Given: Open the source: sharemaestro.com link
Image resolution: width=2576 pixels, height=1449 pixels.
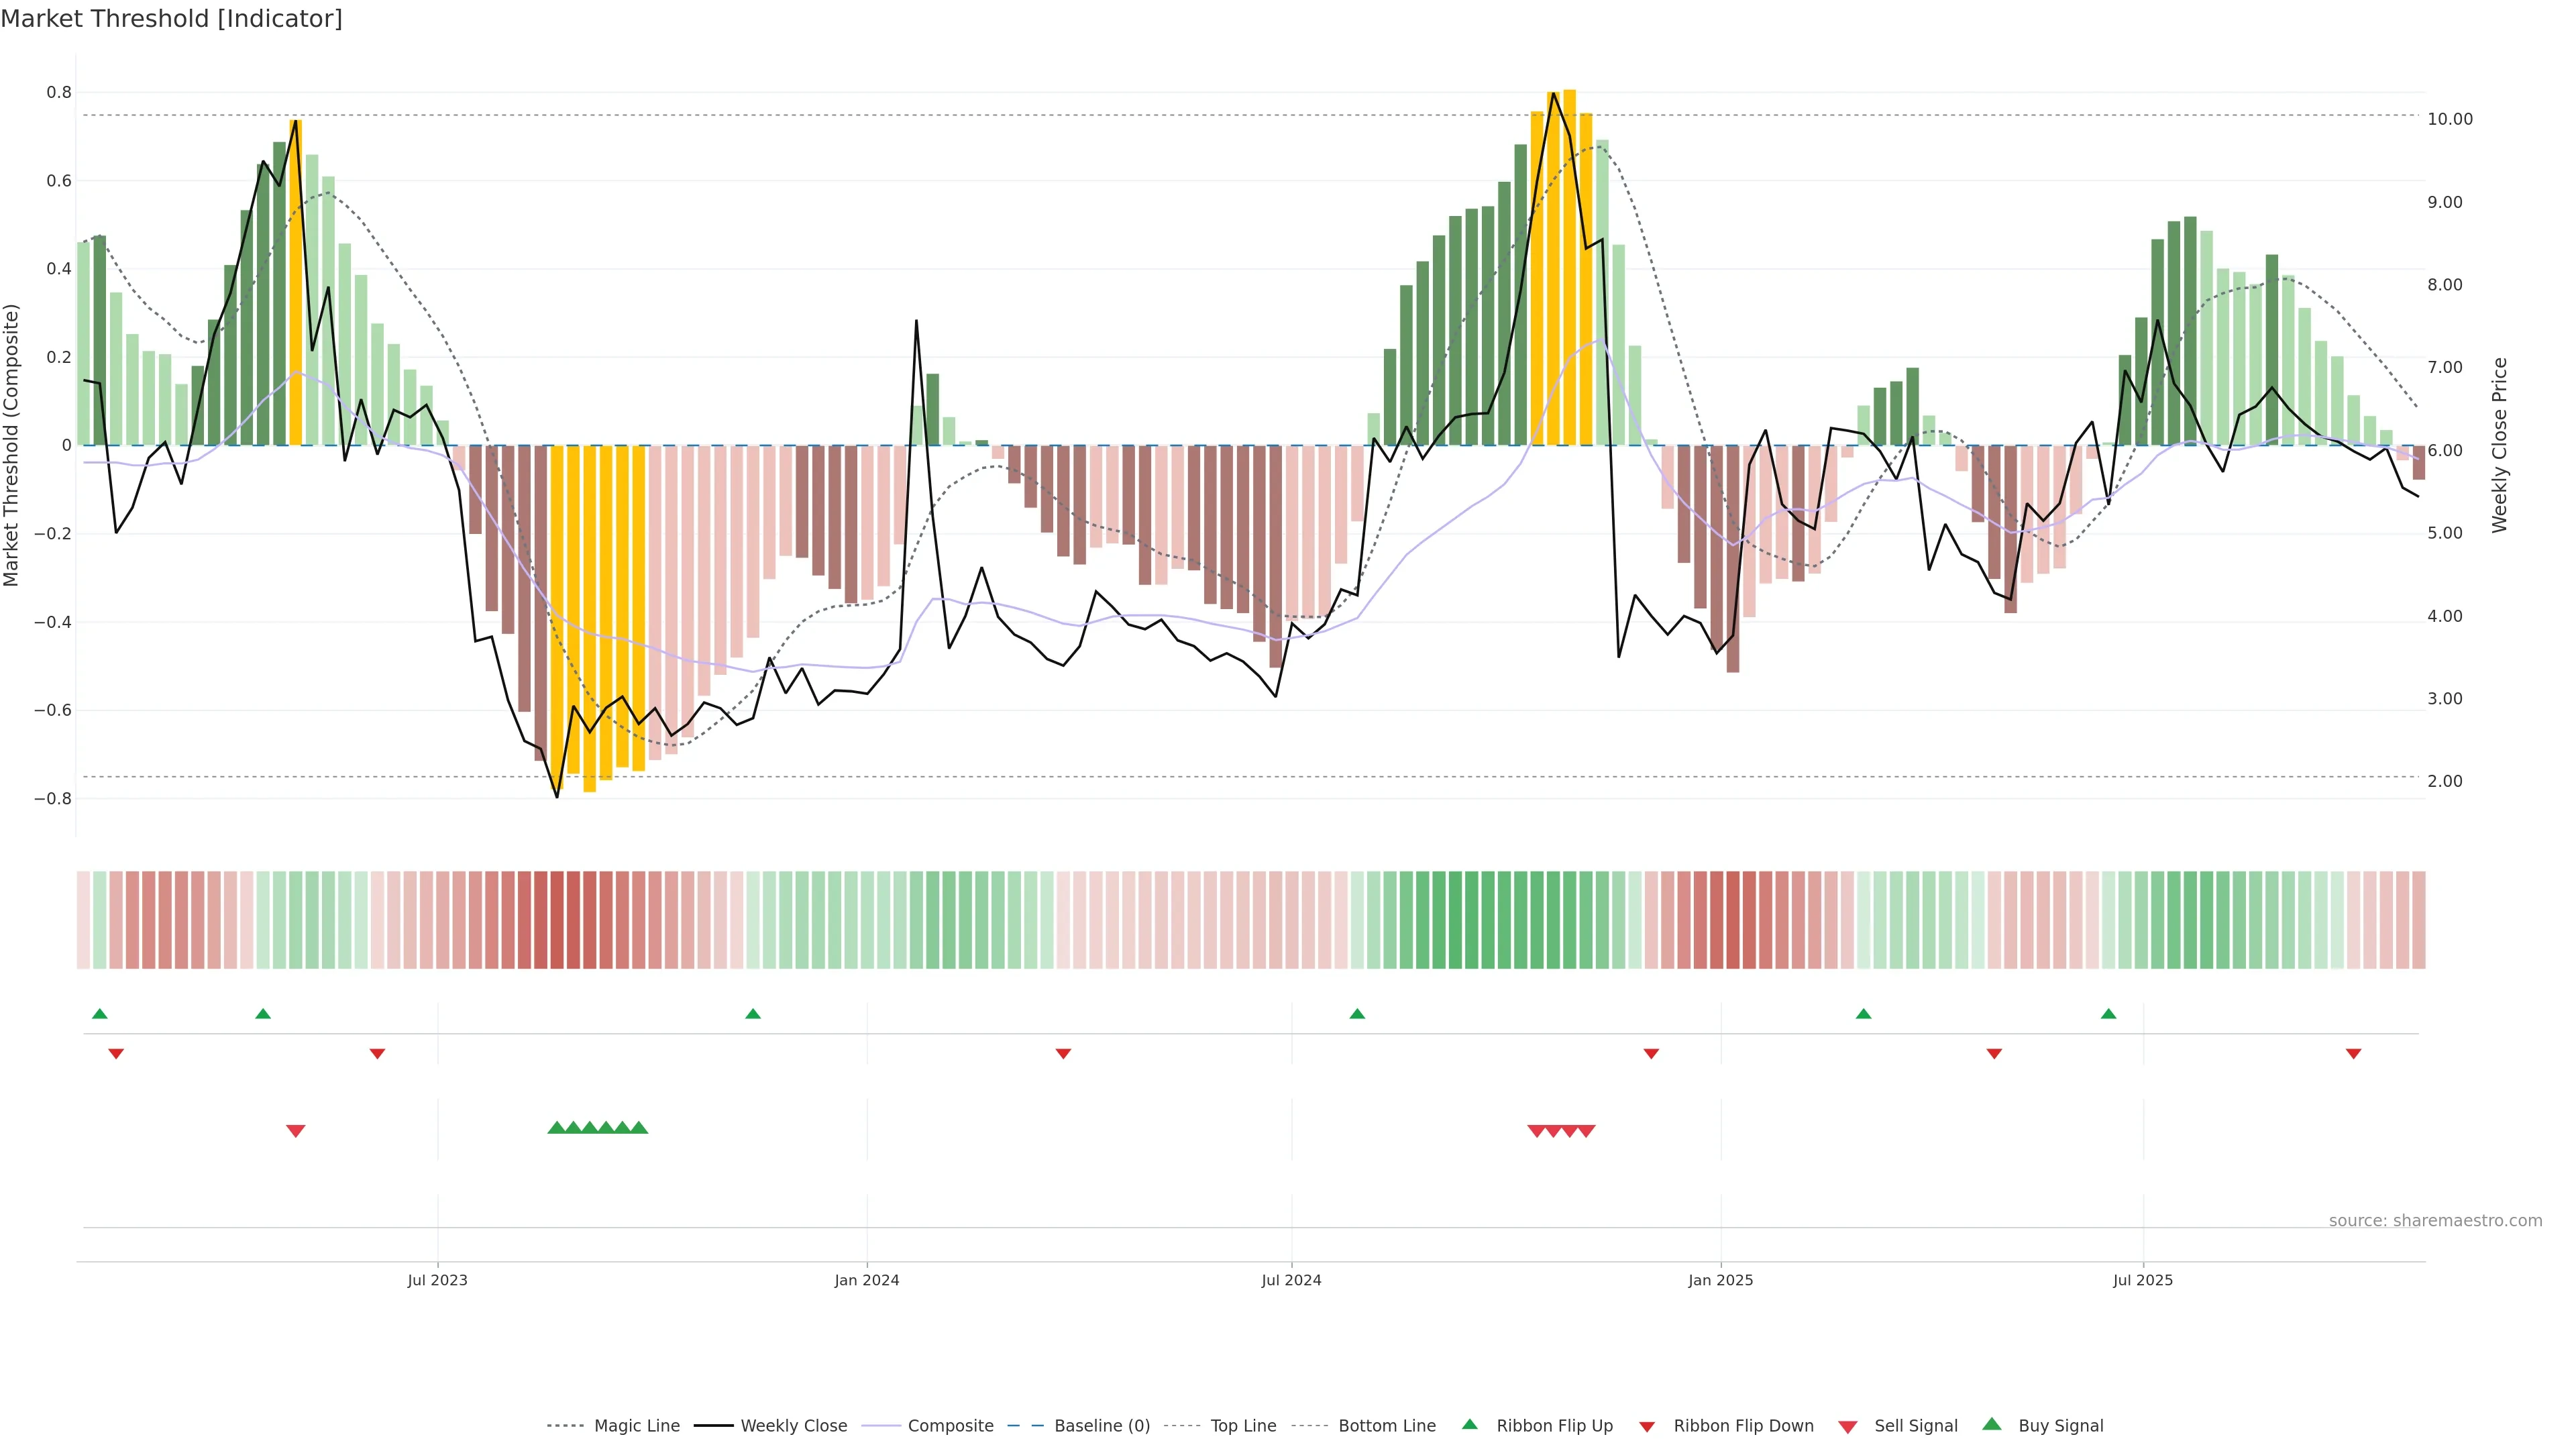Looking at the screenshot, I should (2435, 1220).
